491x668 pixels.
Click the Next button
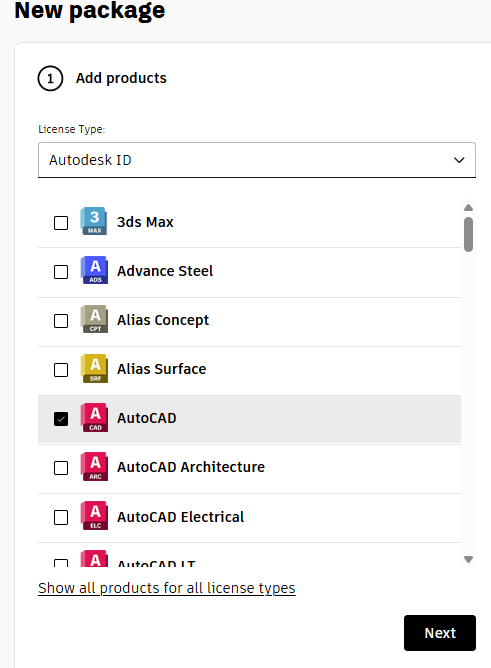tap(440, 633)
